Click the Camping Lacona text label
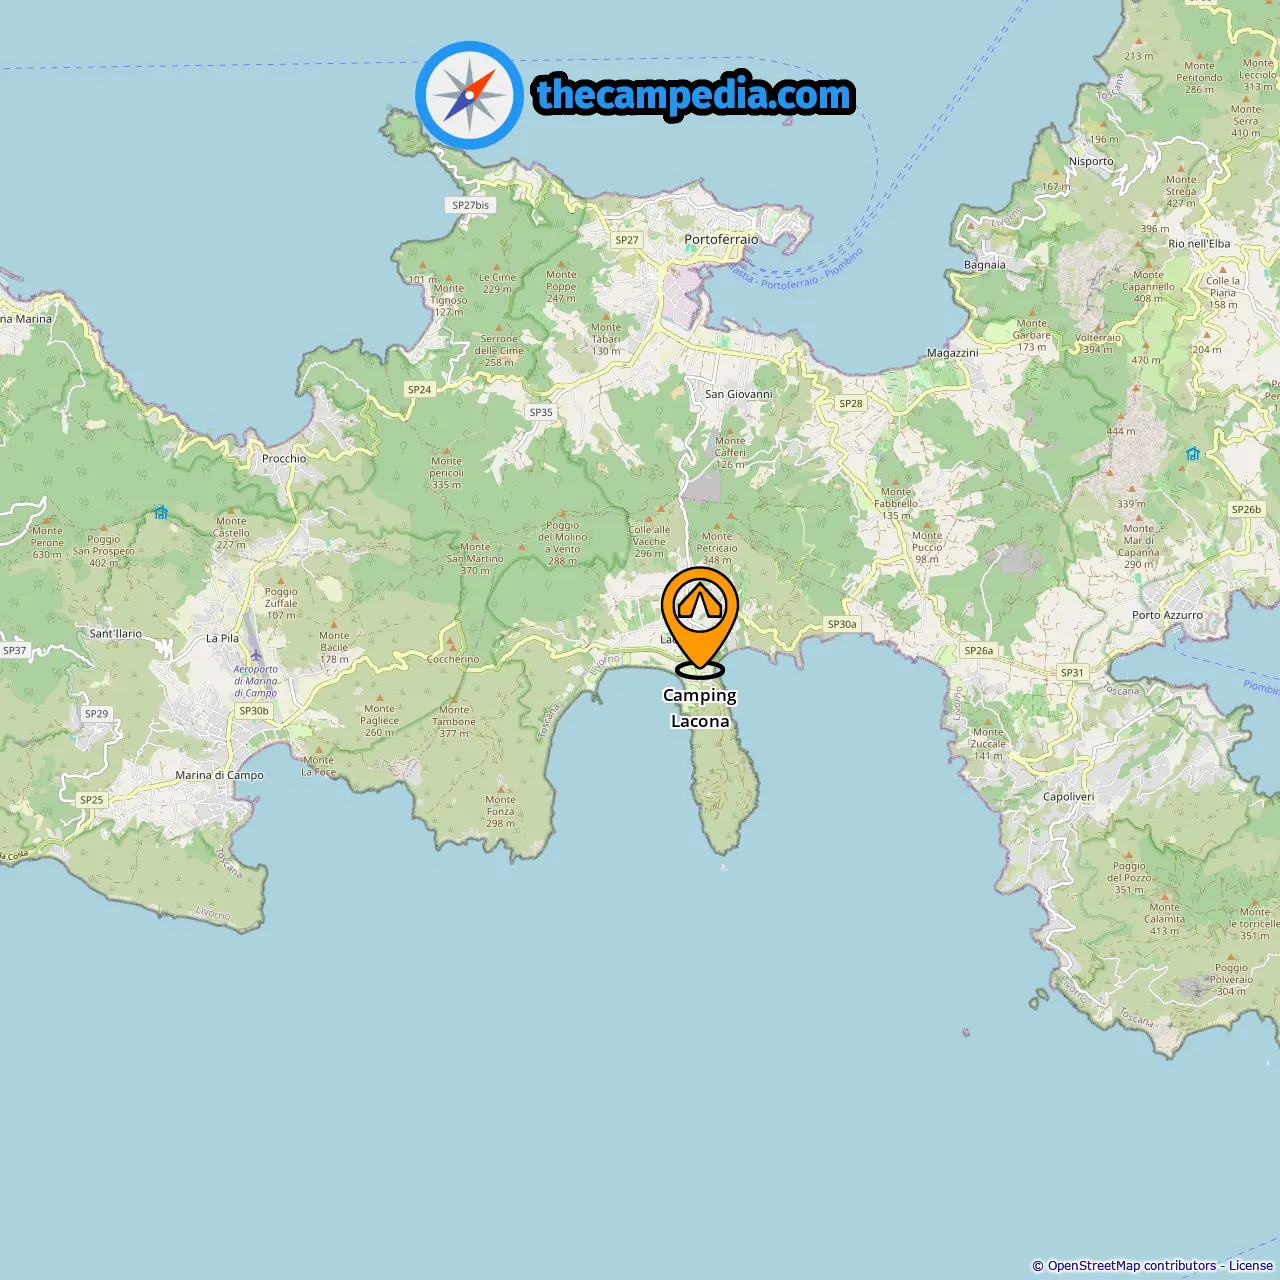This screenshot has height=1280, width=1280. [700, 708]
